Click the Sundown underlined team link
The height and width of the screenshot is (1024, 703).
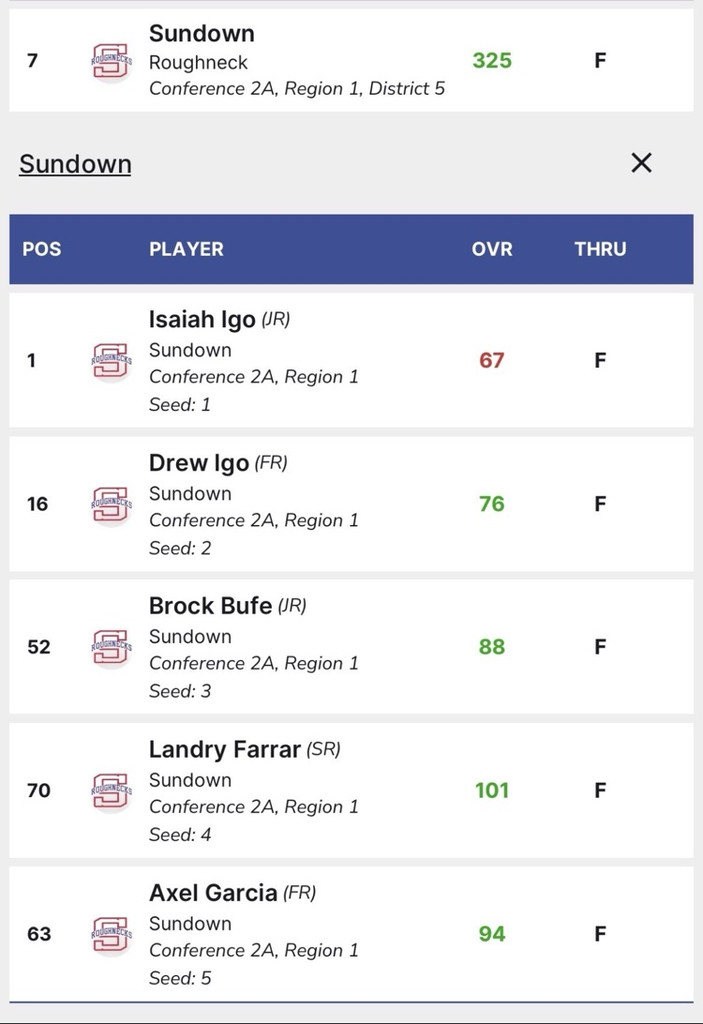click(x=75, y=164)
